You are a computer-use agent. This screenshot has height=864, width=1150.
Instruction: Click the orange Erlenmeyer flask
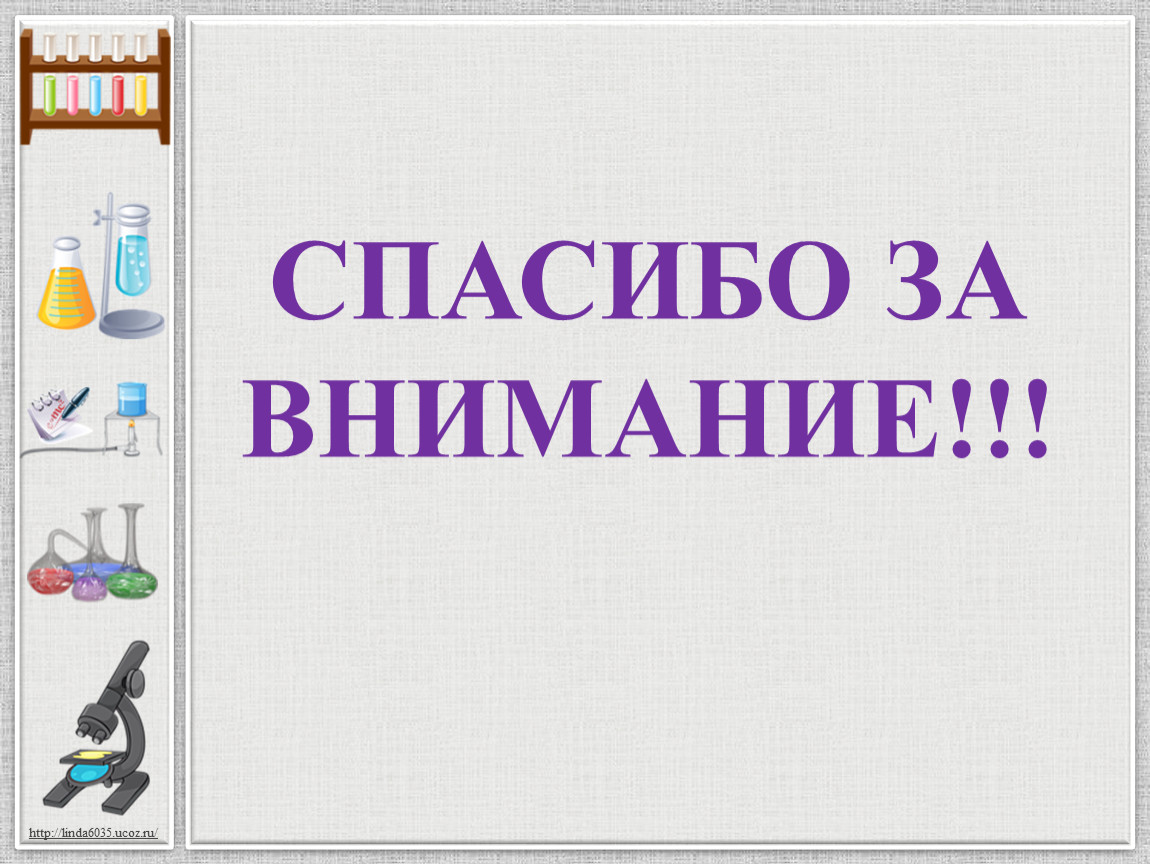(65, 290)
